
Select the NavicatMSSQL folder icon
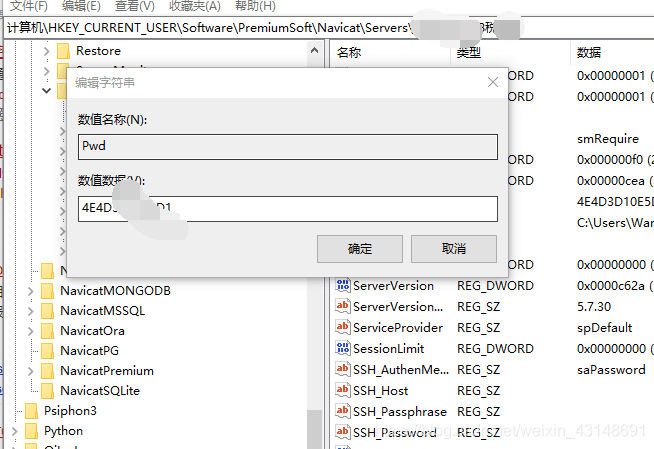tap(48, 311)
